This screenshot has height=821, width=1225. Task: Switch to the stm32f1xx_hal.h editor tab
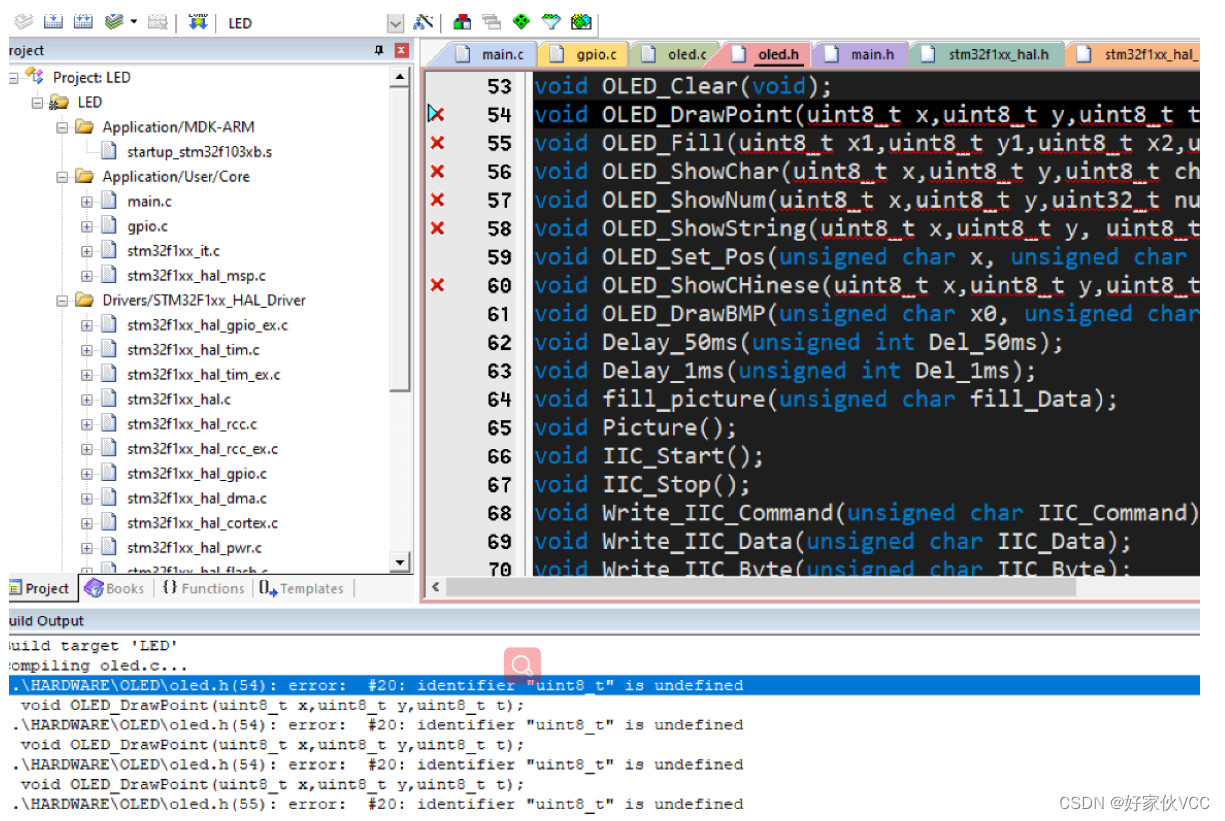click(x=986, y=54)
